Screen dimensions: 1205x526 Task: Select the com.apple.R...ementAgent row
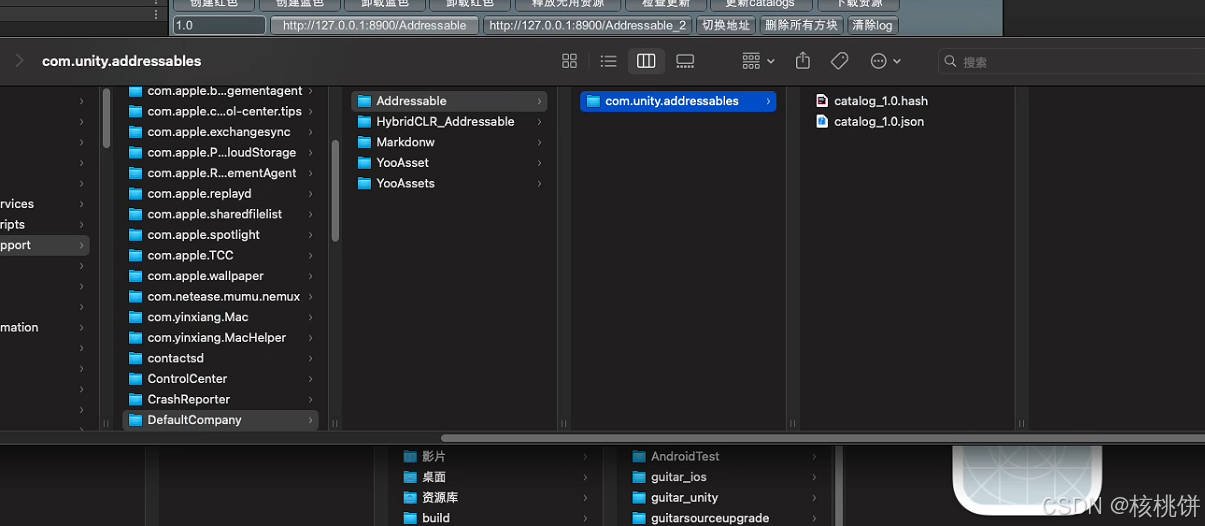pyautogui.click(x=221, y=173)
